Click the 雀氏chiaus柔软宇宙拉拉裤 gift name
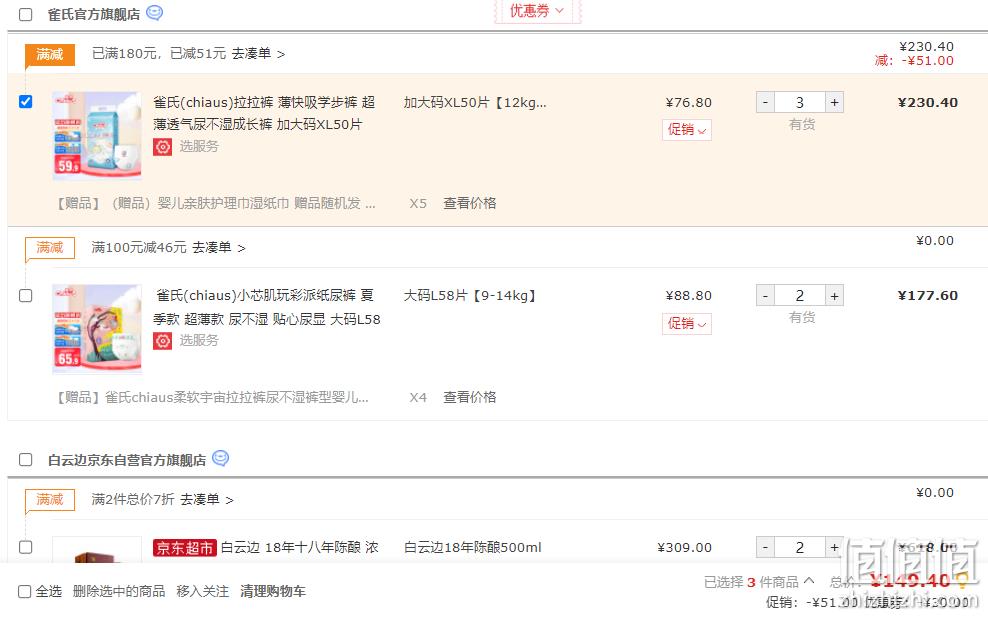 pyautogui.click(x=212, y=397)
